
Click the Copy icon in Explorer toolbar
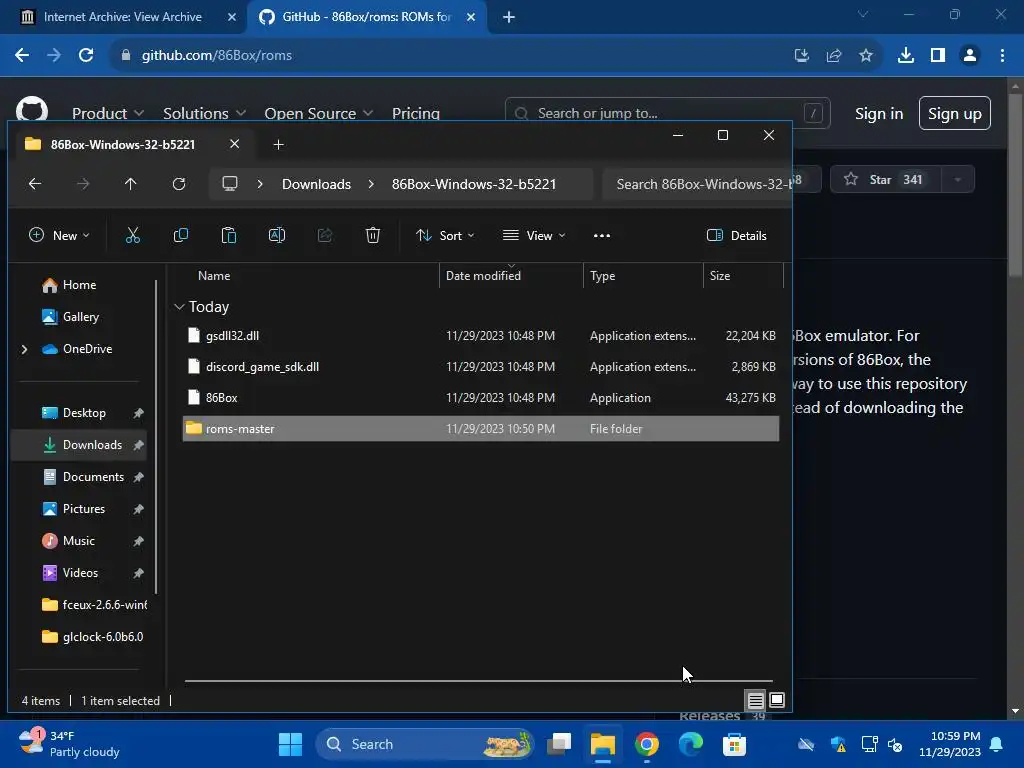coord(181,235)
